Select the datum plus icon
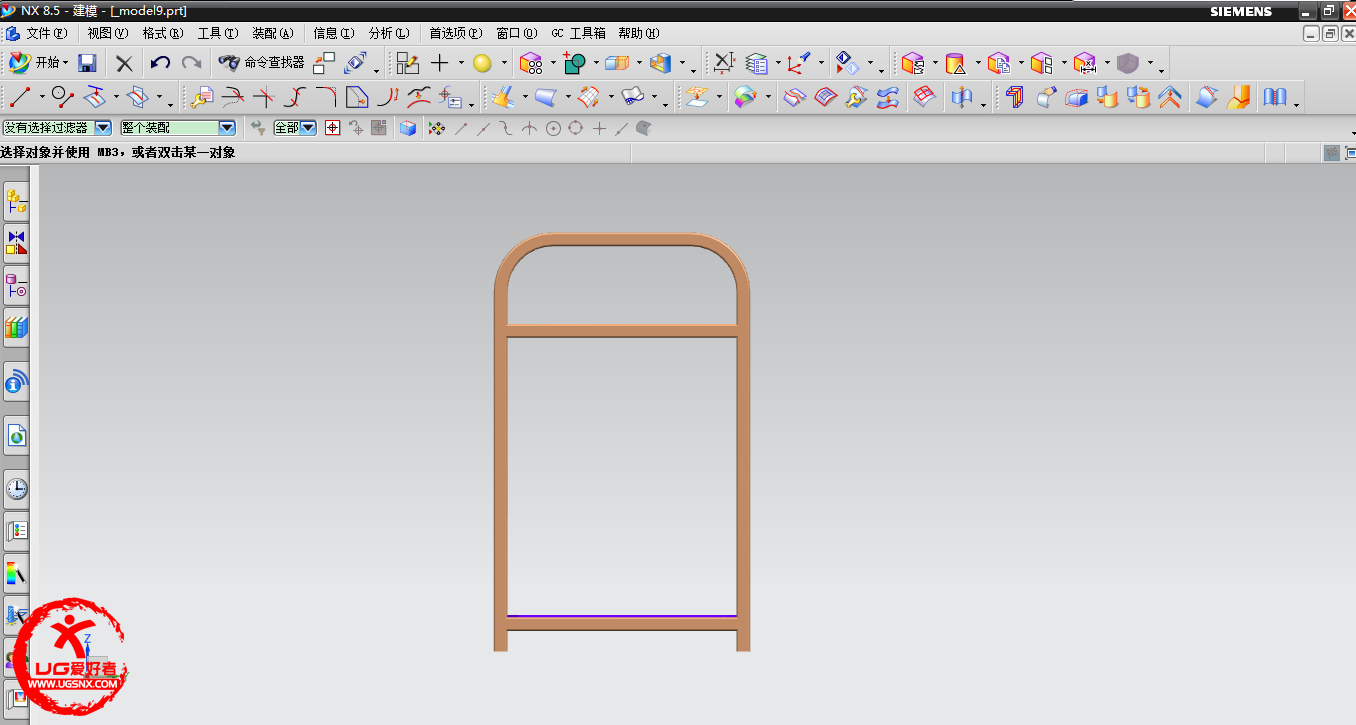 [439, 63]
